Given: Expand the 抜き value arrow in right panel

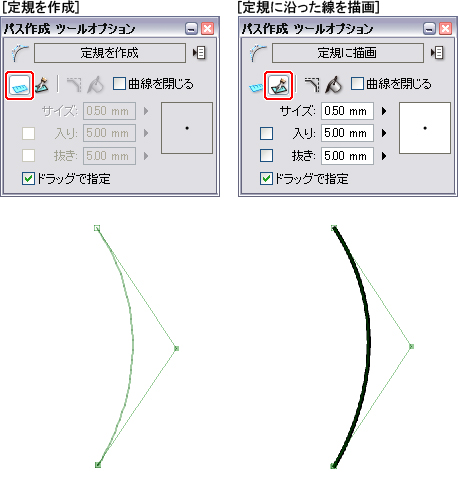Looking at the screenshot, I should 384,156.
